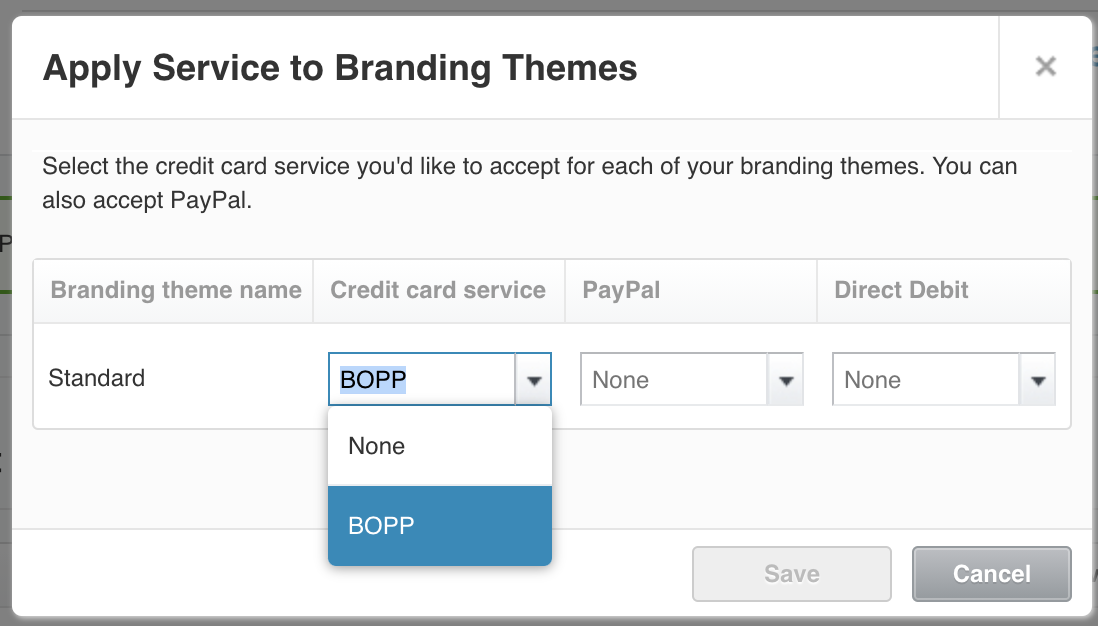Click the Credit card service column header
This screenshot has height=626, width=1098.
[x=438, y=290]
